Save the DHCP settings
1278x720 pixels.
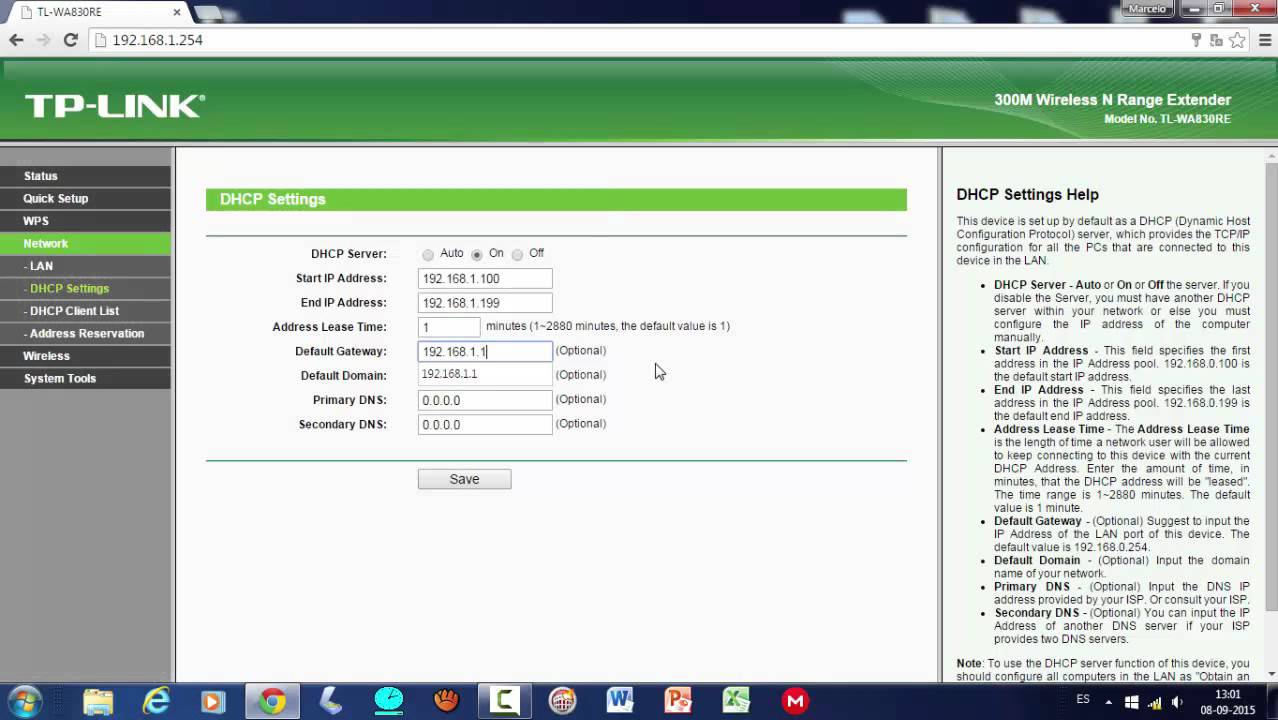pyautogui.click(x=464, y=479)
